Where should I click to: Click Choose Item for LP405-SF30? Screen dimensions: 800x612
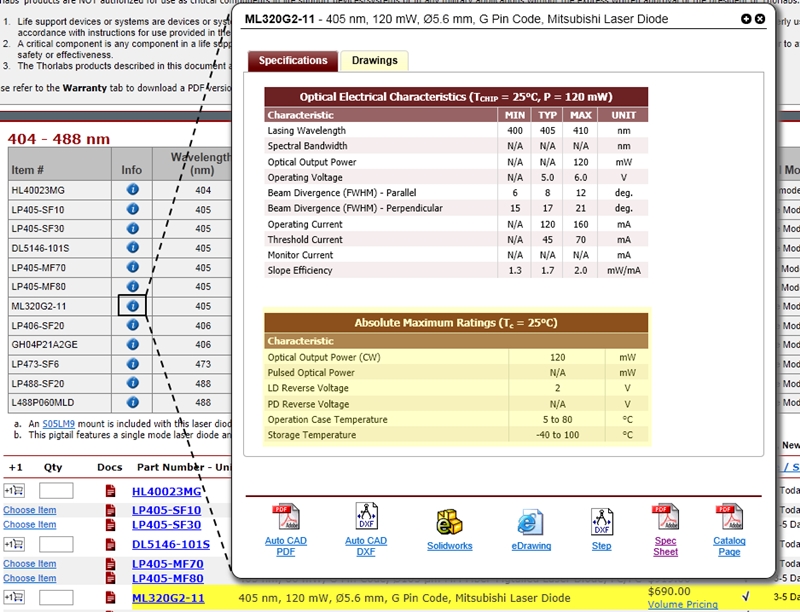30,525
